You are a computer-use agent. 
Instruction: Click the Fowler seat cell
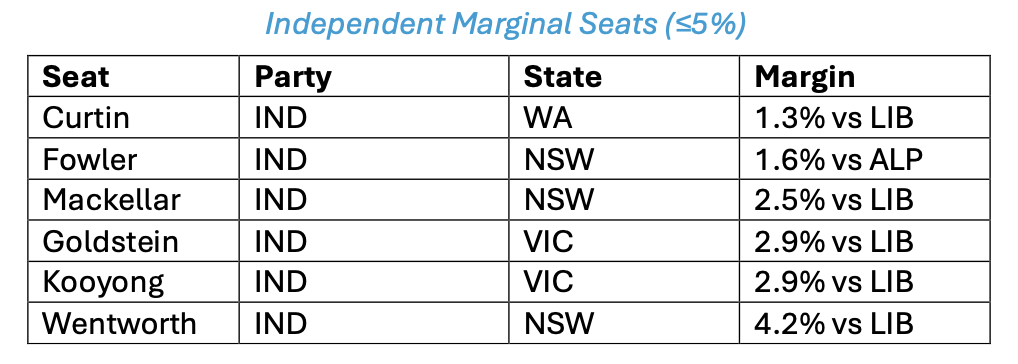coord(133,159)
